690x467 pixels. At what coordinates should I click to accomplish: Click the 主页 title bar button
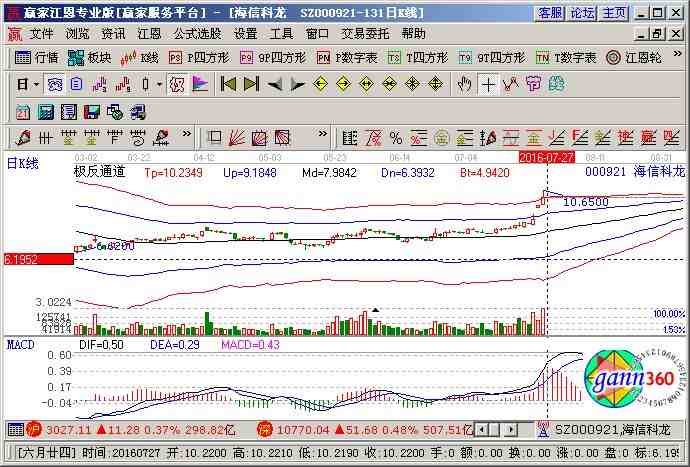tap(613, 13)
